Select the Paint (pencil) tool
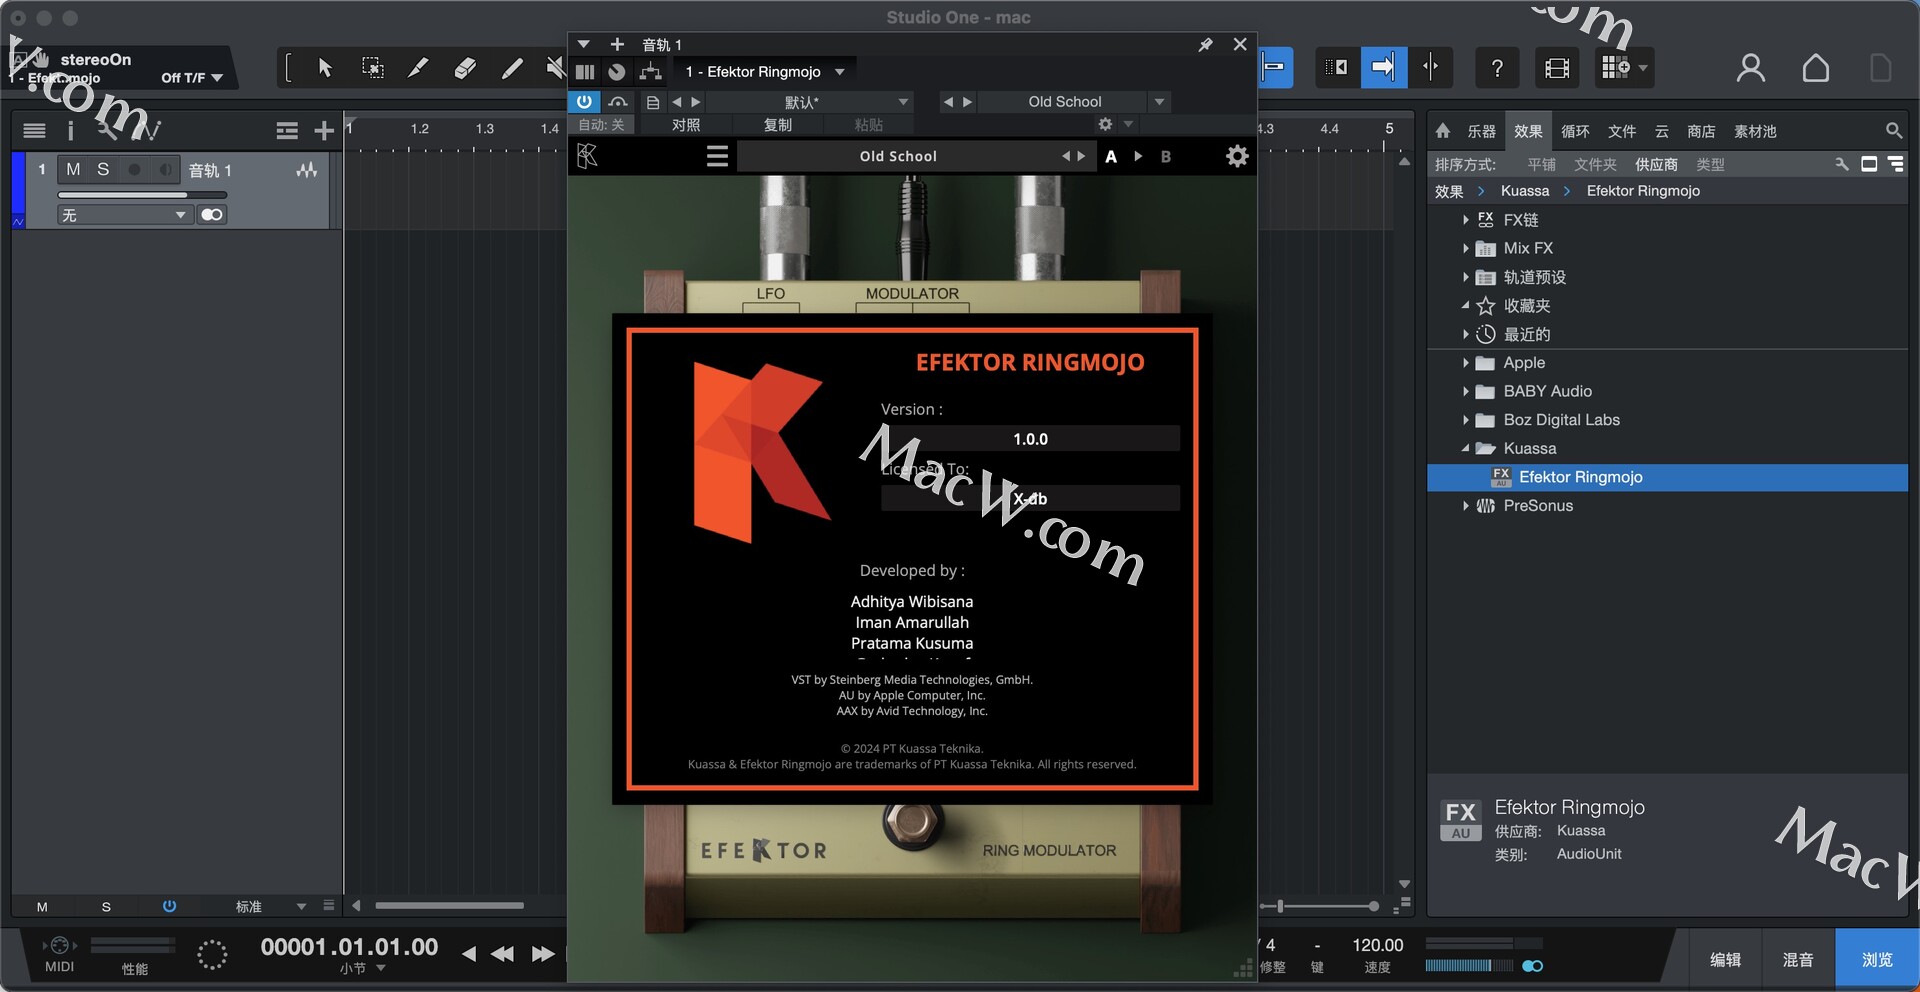The width and height of the screenshot is (1920, 992). coord(511,68)
